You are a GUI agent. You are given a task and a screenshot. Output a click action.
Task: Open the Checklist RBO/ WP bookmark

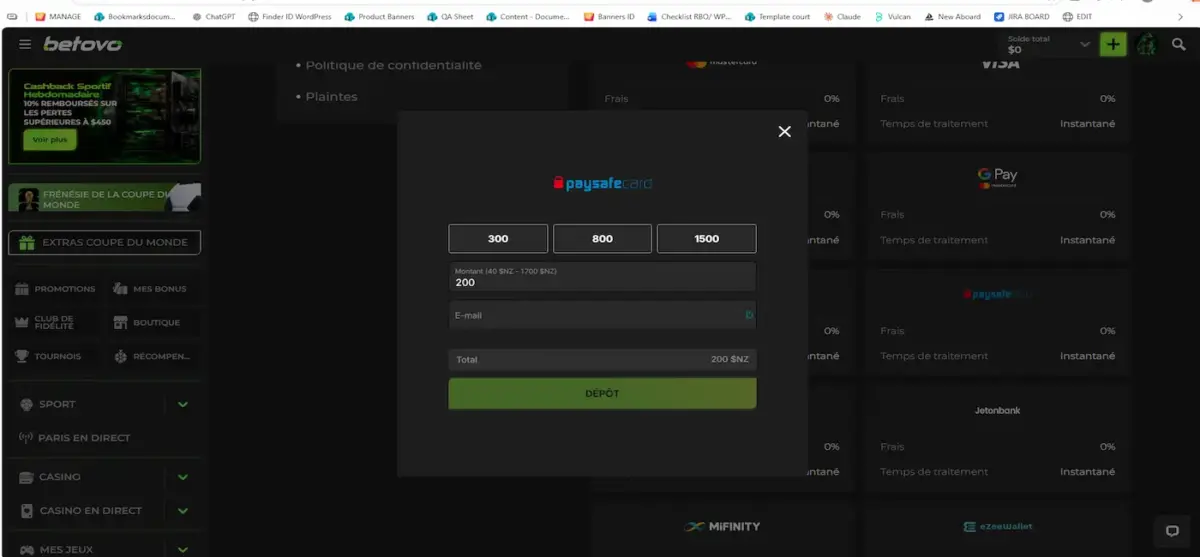[690, 17]
